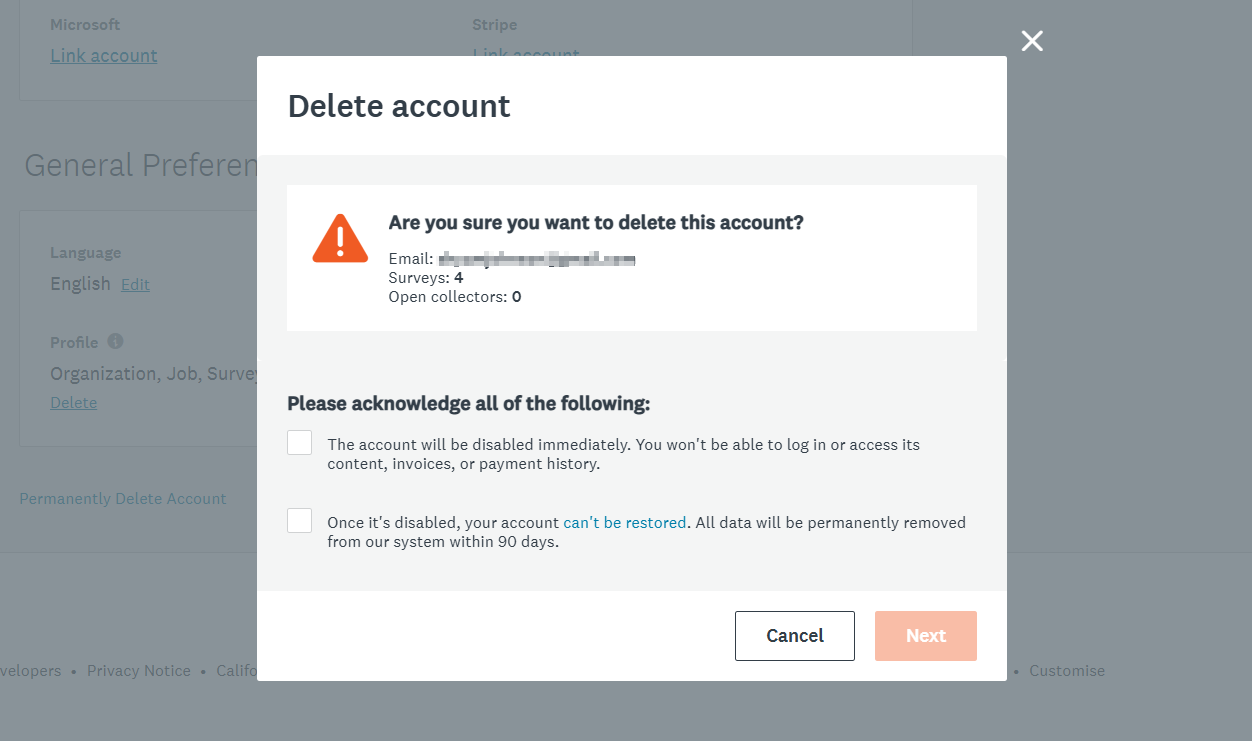Click Link account under Stripe
This screenshot has width=1252, height=741.
[x=526, y=54]
